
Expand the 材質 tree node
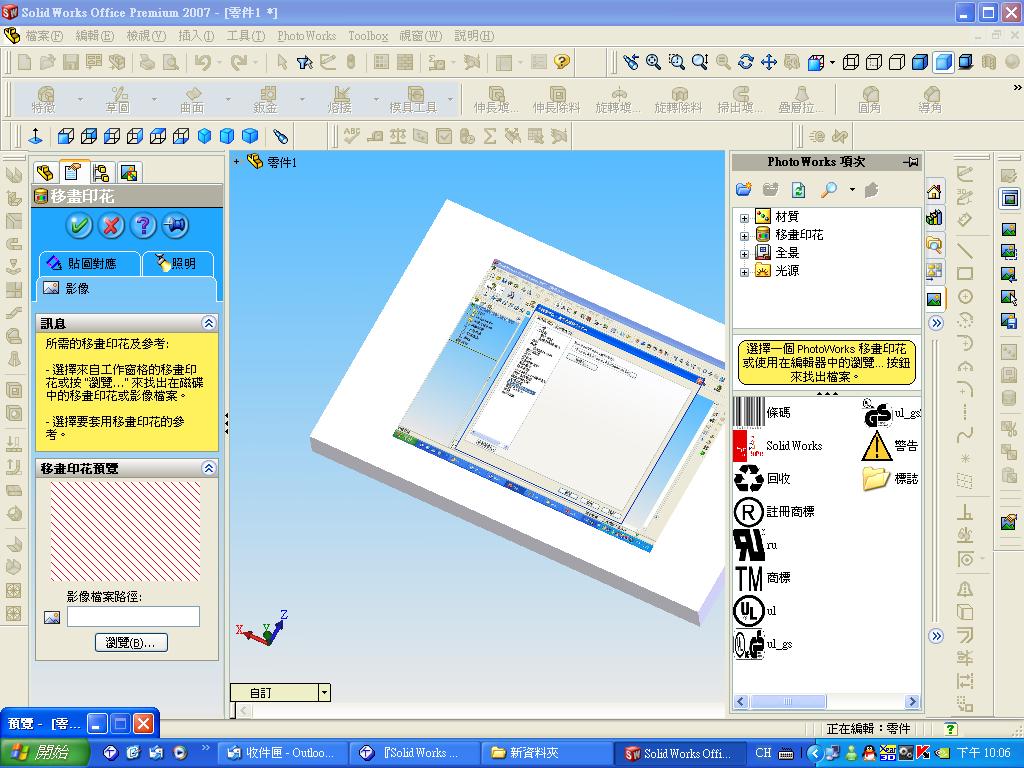(x=744, y=218)
